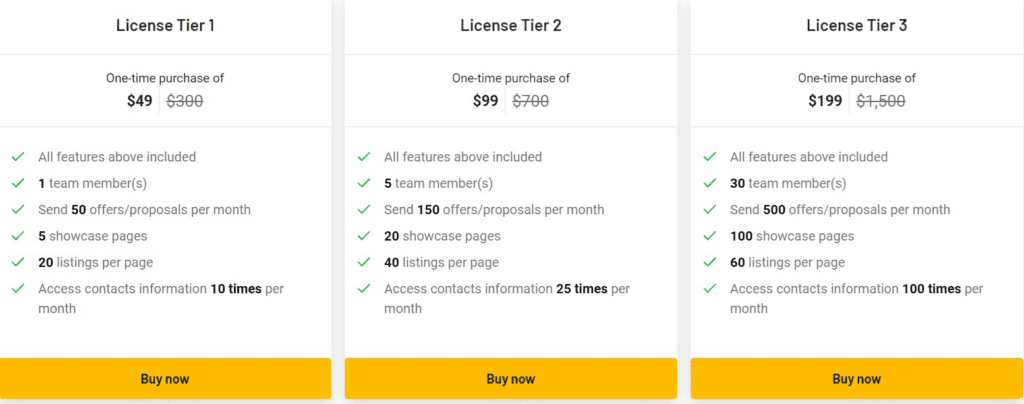Click checkmark beside 'Send 50 offers/proposals'
Screen dimensions: 1024x404
[x=18, y=210]
